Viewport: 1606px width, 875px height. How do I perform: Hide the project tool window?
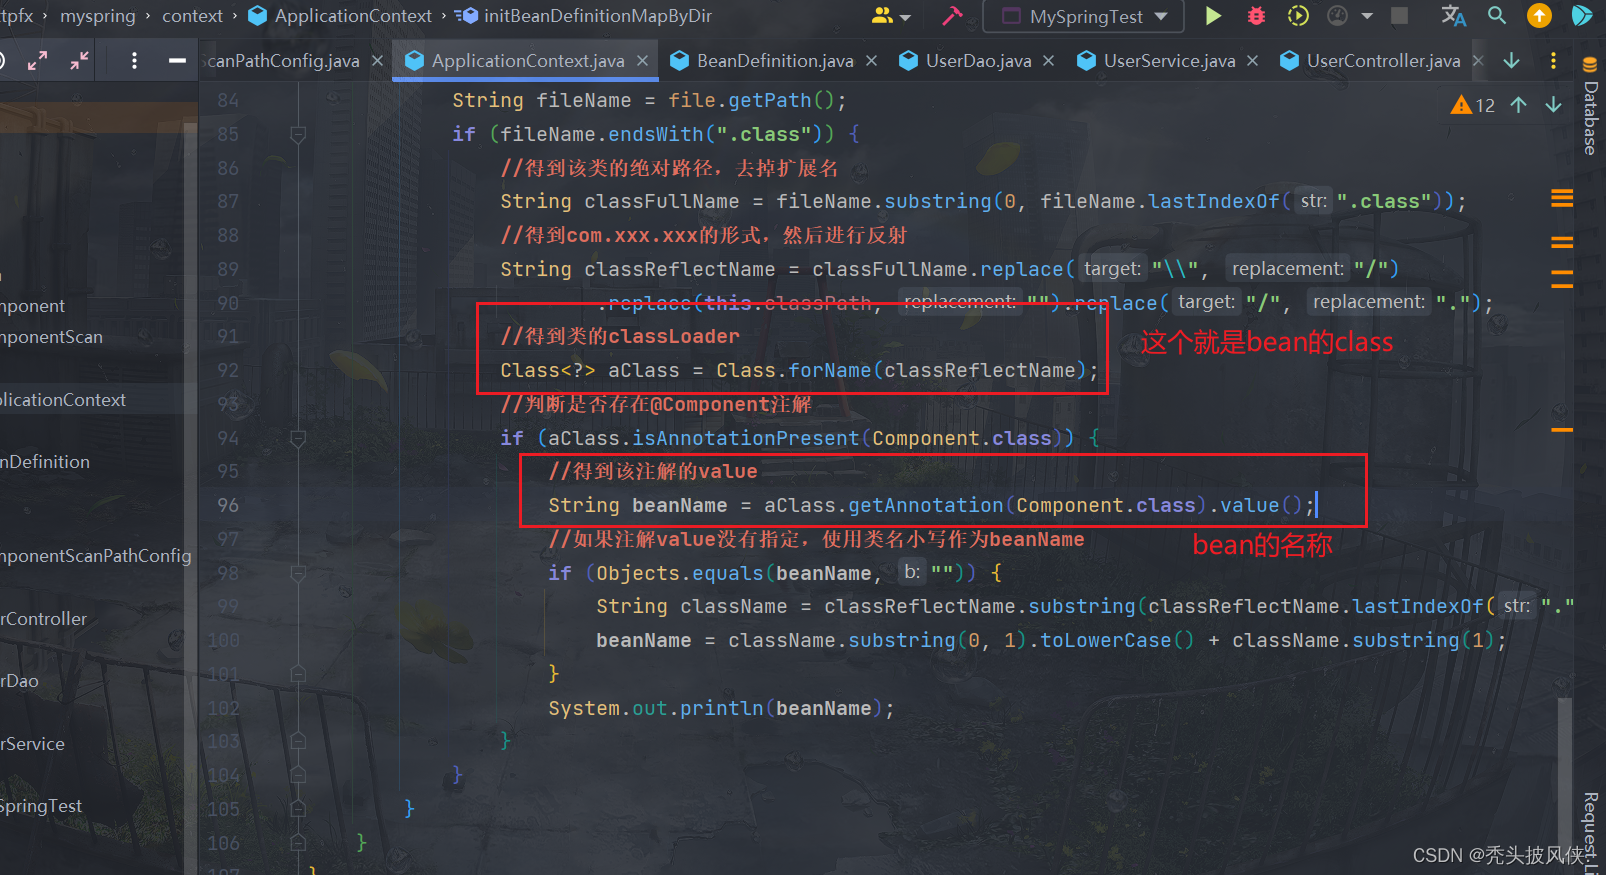point(177,61)
